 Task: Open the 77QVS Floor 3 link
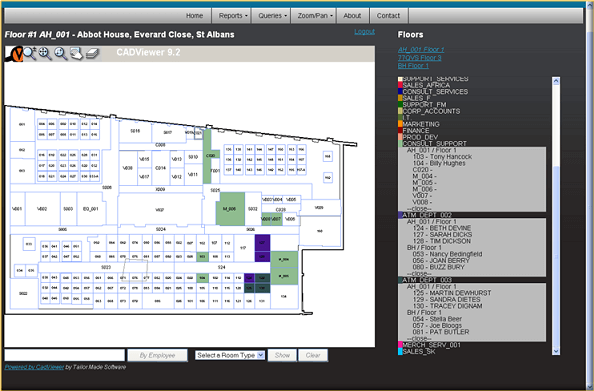[419, 58]
